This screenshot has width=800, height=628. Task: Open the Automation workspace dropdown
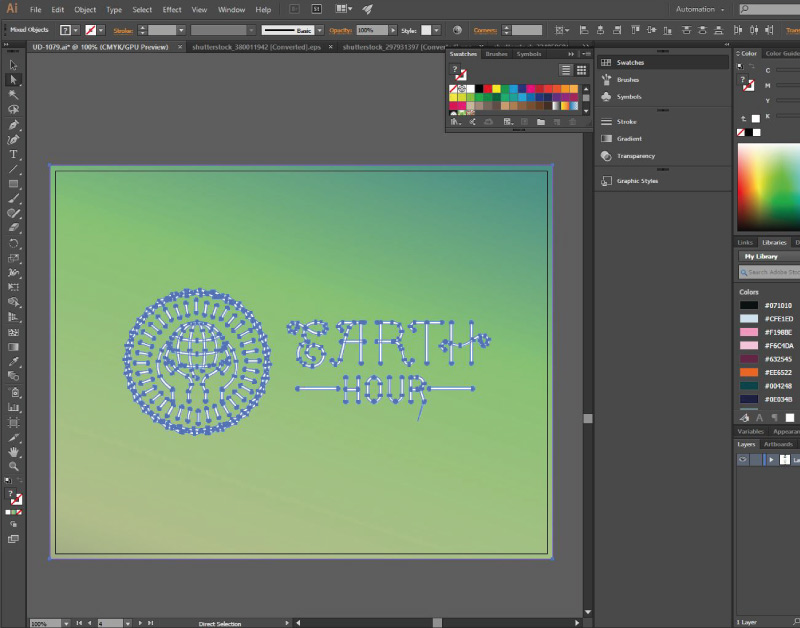pos(700,9)
